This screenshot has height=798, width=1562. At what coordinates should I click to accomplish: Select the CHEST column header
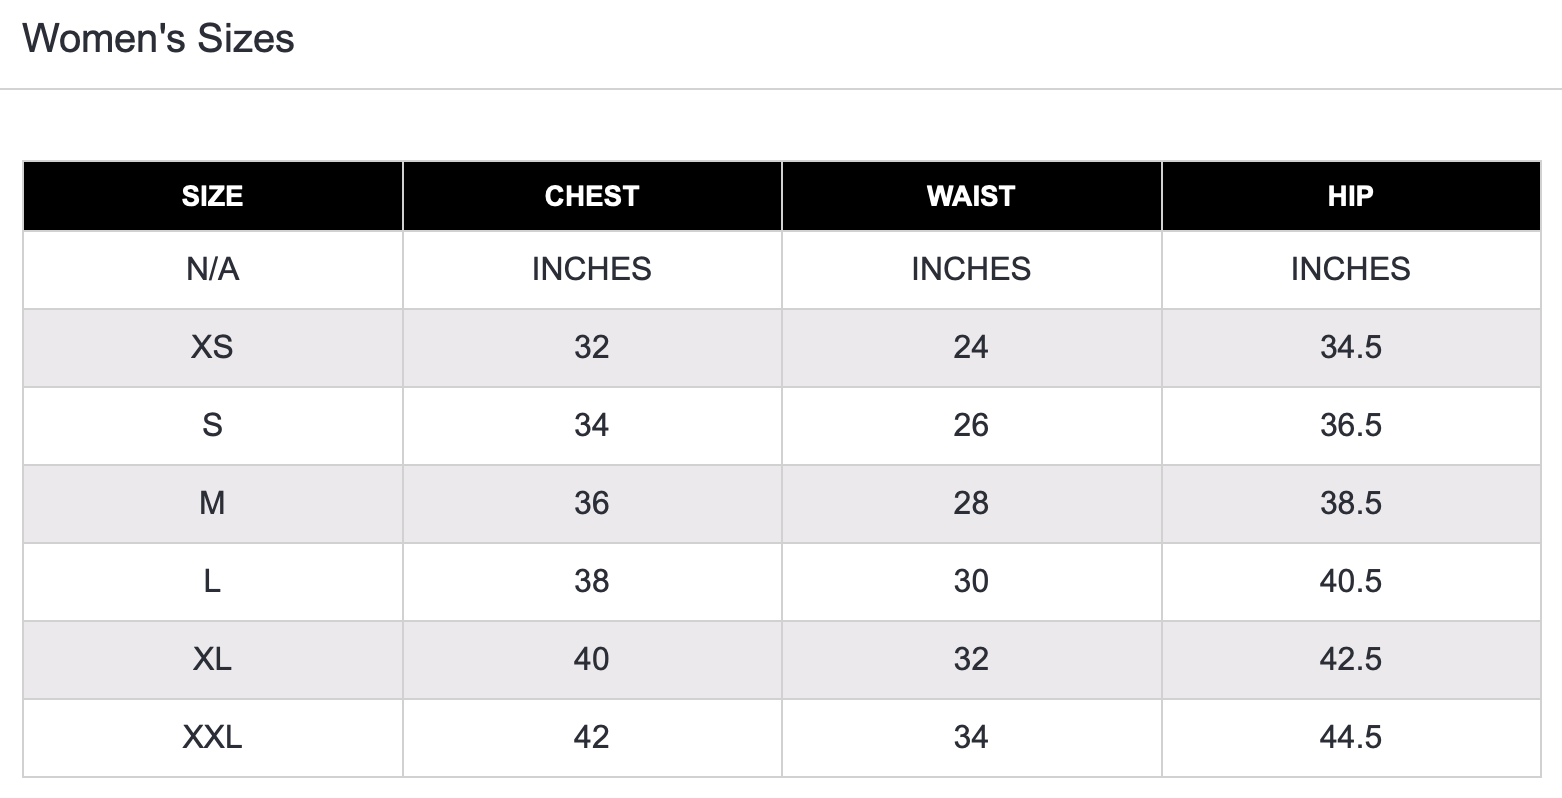[x=592, y=196]
